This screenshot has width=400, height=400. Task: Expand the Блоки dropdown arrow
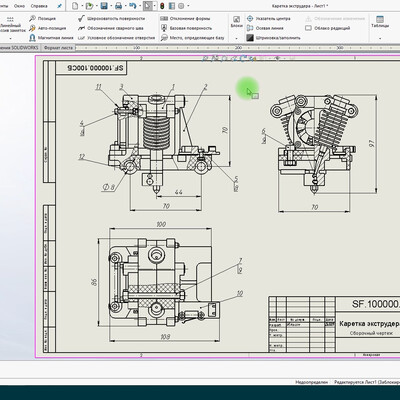click(x=236, y=39)
